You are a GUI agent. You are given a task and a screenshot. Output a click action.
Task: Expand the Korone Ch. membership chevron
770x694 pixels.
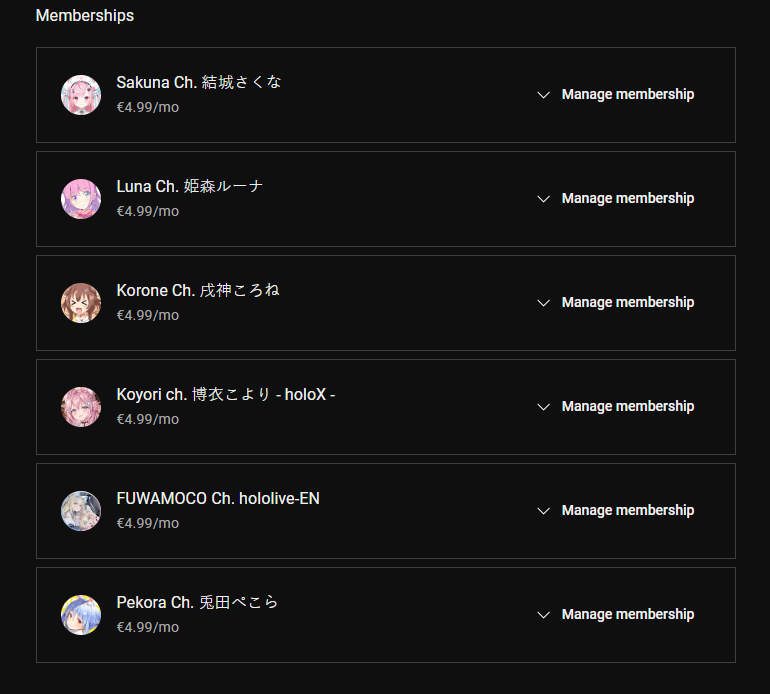point(543,303)
